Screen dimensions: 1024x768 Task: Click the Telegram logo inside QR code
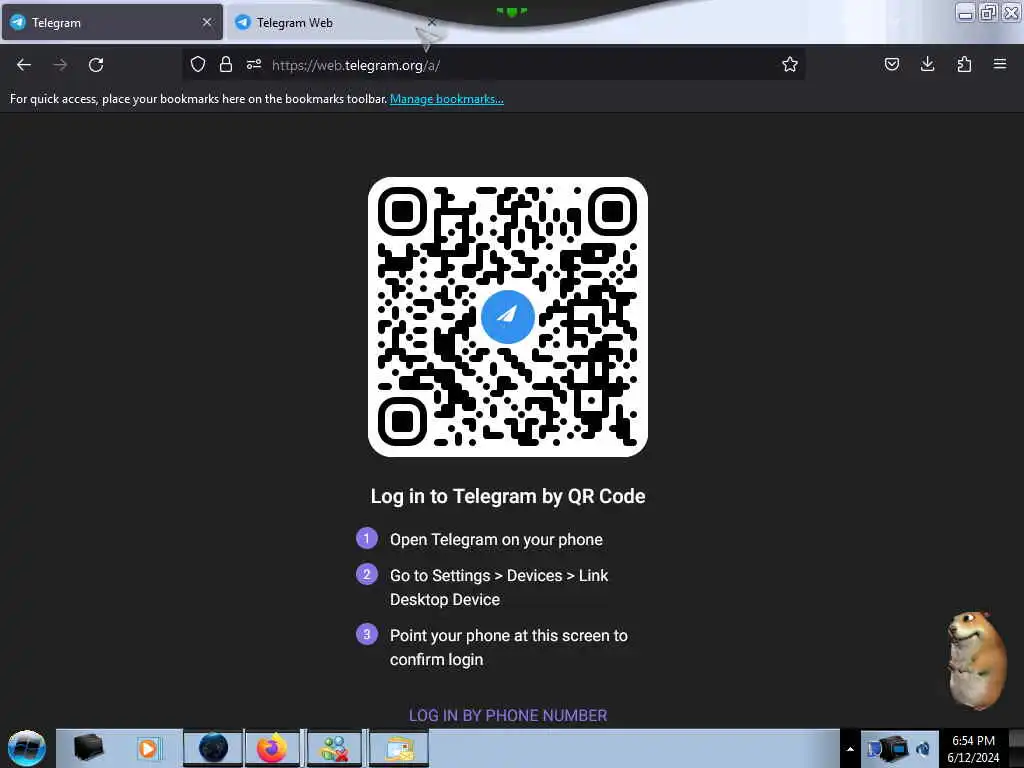coord(507,317)
